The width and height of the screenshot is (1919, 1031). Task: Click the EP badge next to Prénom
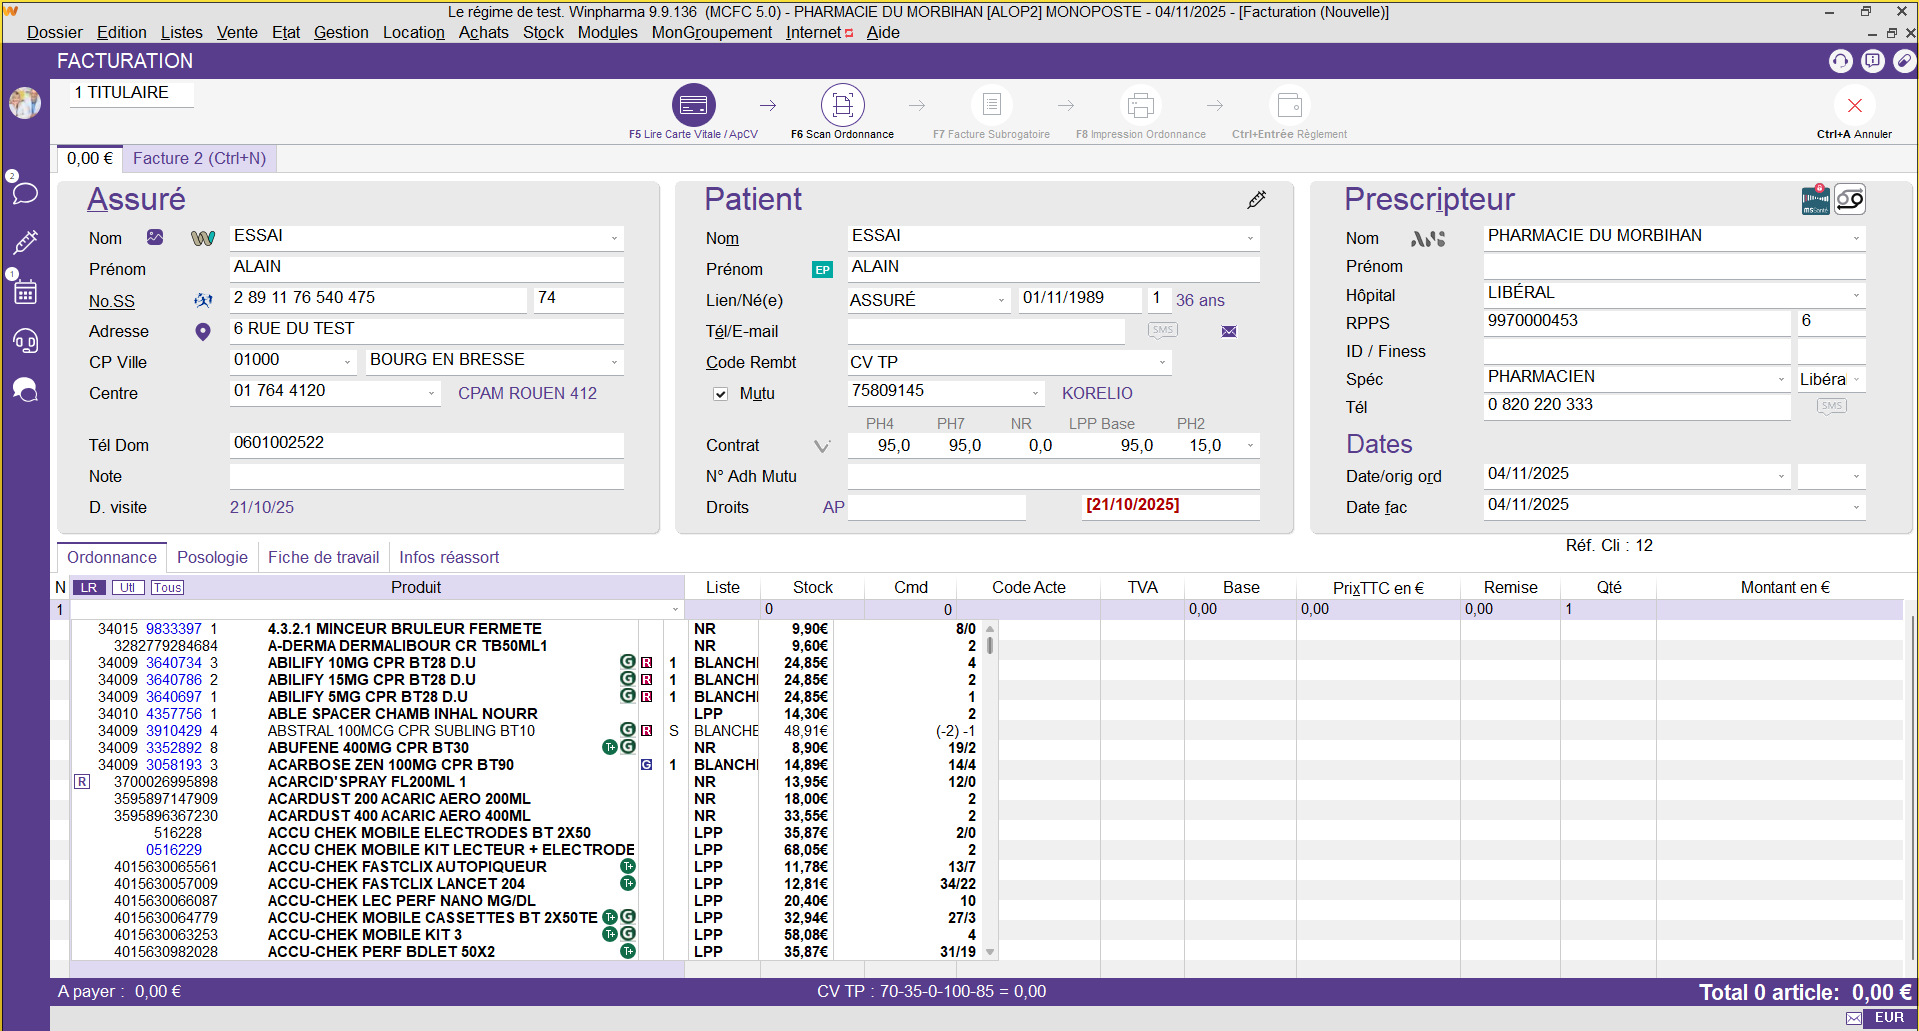tap(822, 270)
